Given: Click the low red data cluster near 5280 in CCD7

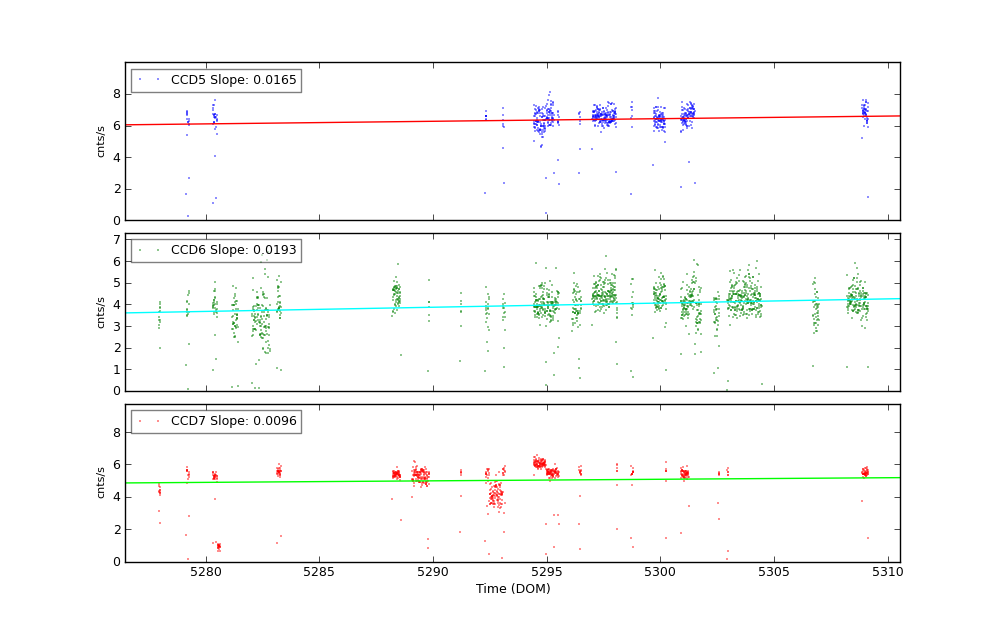Looking at the screenshot, I should [218, 546].
